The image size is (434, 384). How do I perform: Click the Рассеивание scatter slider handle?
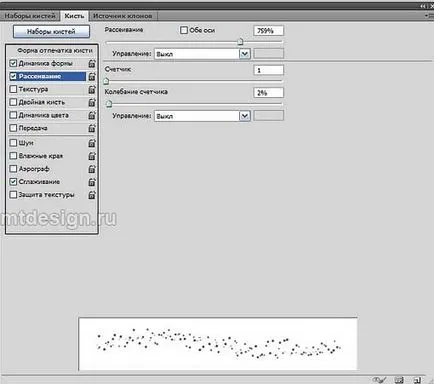pyautogui.click(x=240, y=42)
